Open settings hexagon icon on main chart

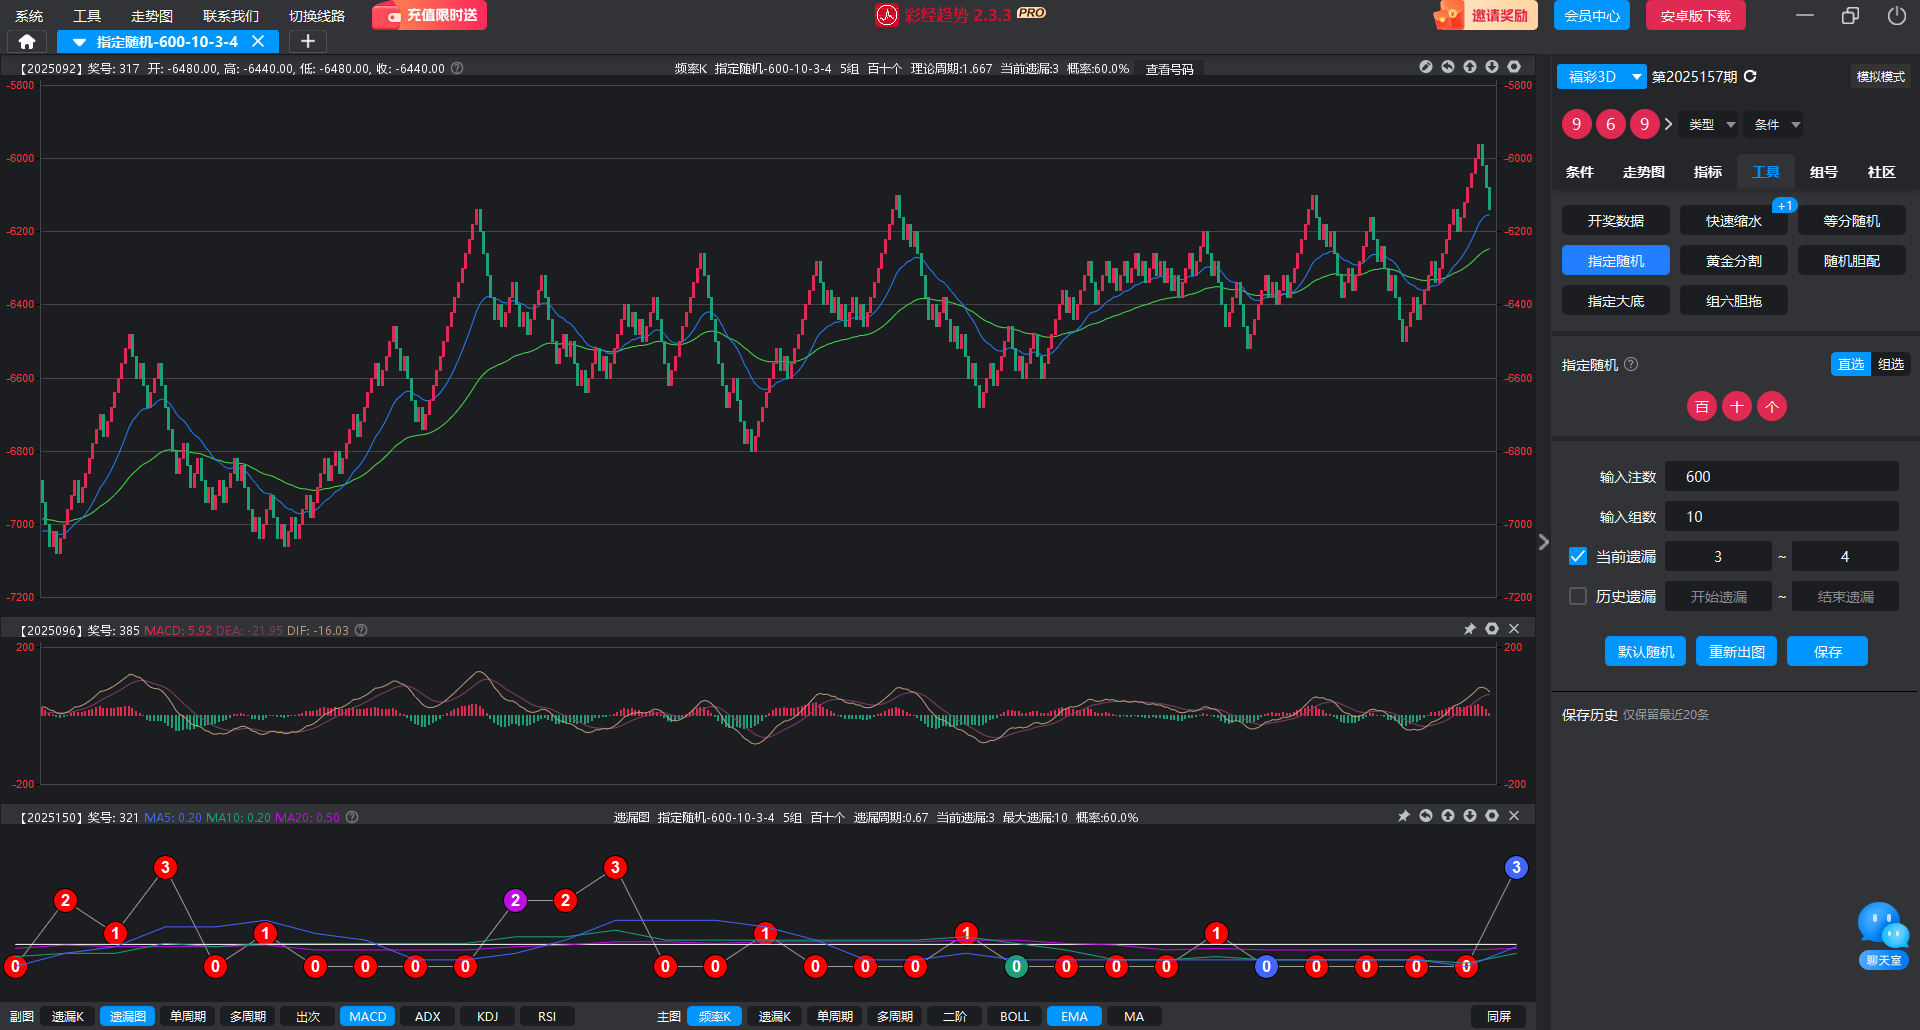coord(1514,67)
